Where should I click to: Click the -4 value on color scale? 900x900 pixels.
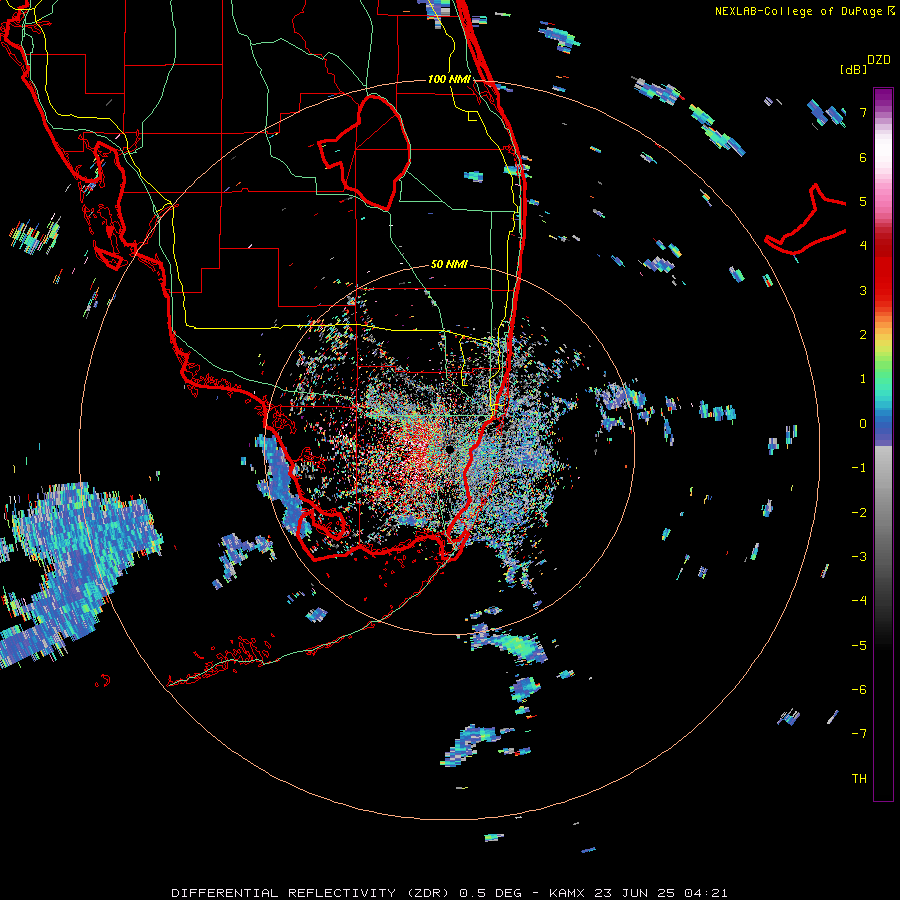(x=859, y=601)
